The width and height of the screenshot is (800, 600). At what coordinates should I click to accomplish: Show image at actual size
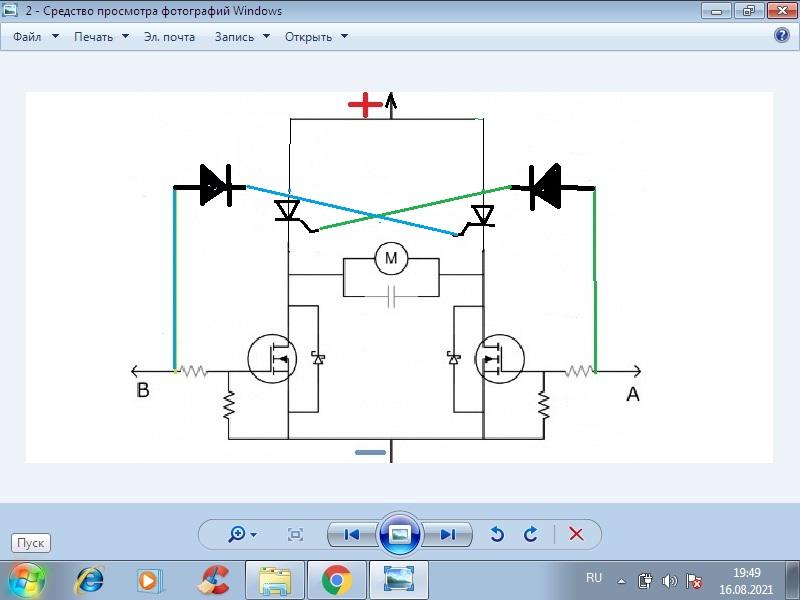click(295, 535)
